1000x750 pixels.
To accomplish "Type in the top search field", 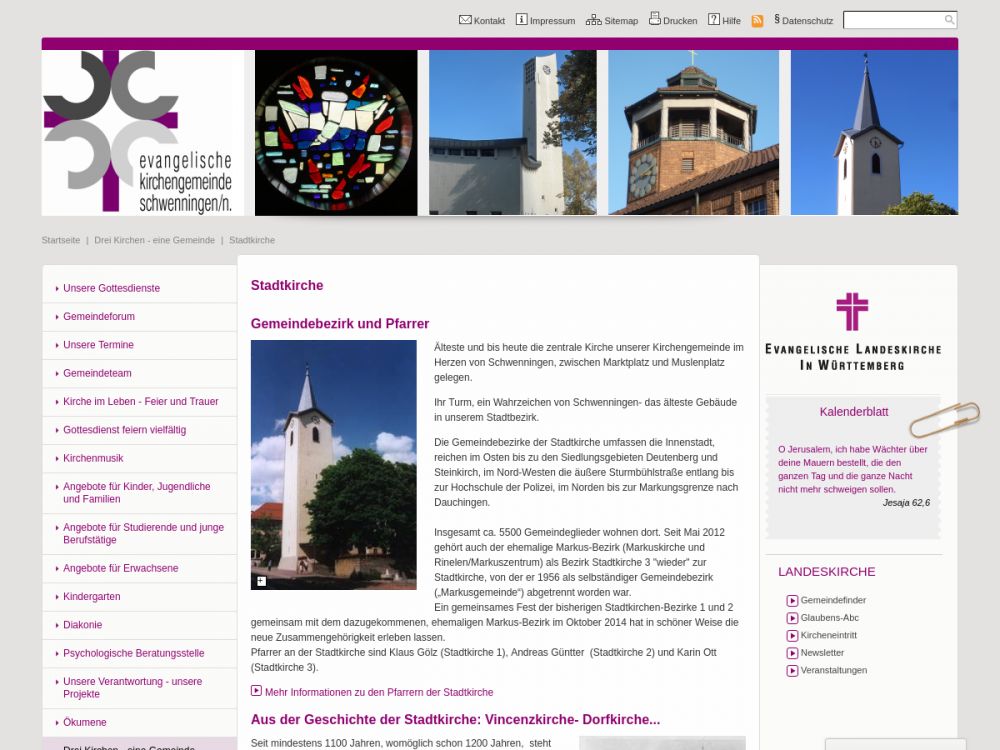I will pyautogui.click(x=893, y=20).
